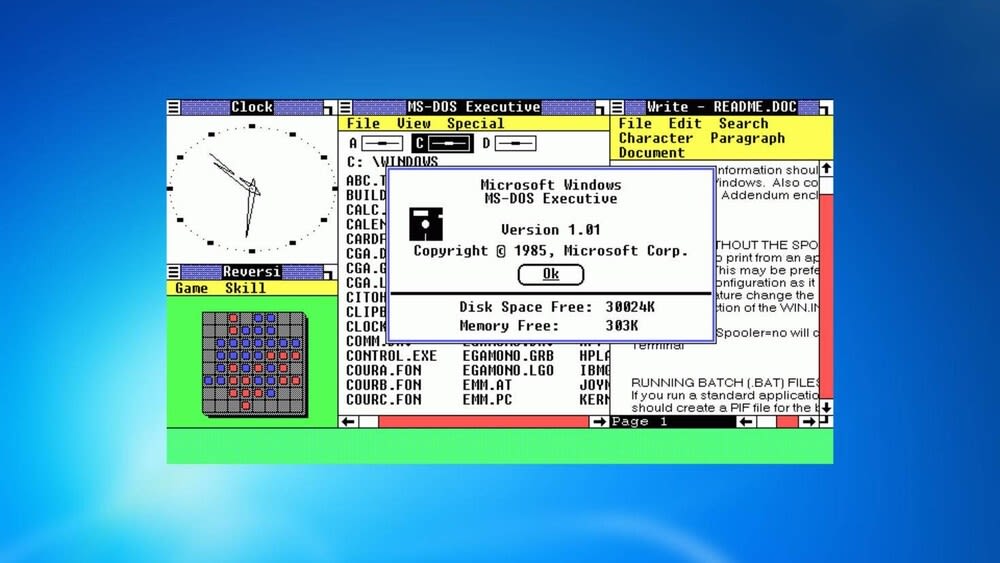Open the View menu in MS-DOS Executive
Viewport: 1000px width, 563px height.
(x=413, y=124)
